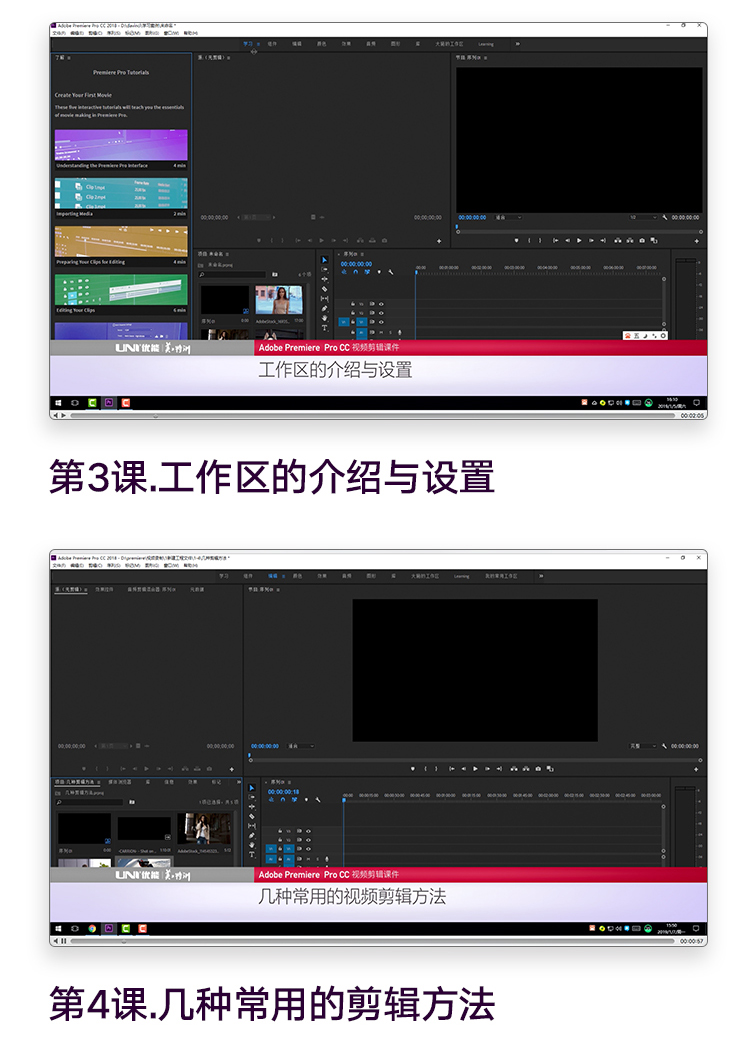Toggle Linked Selection in lesson 3 timeline
The image size is (750, 1054).
click(x=367, y=272)
